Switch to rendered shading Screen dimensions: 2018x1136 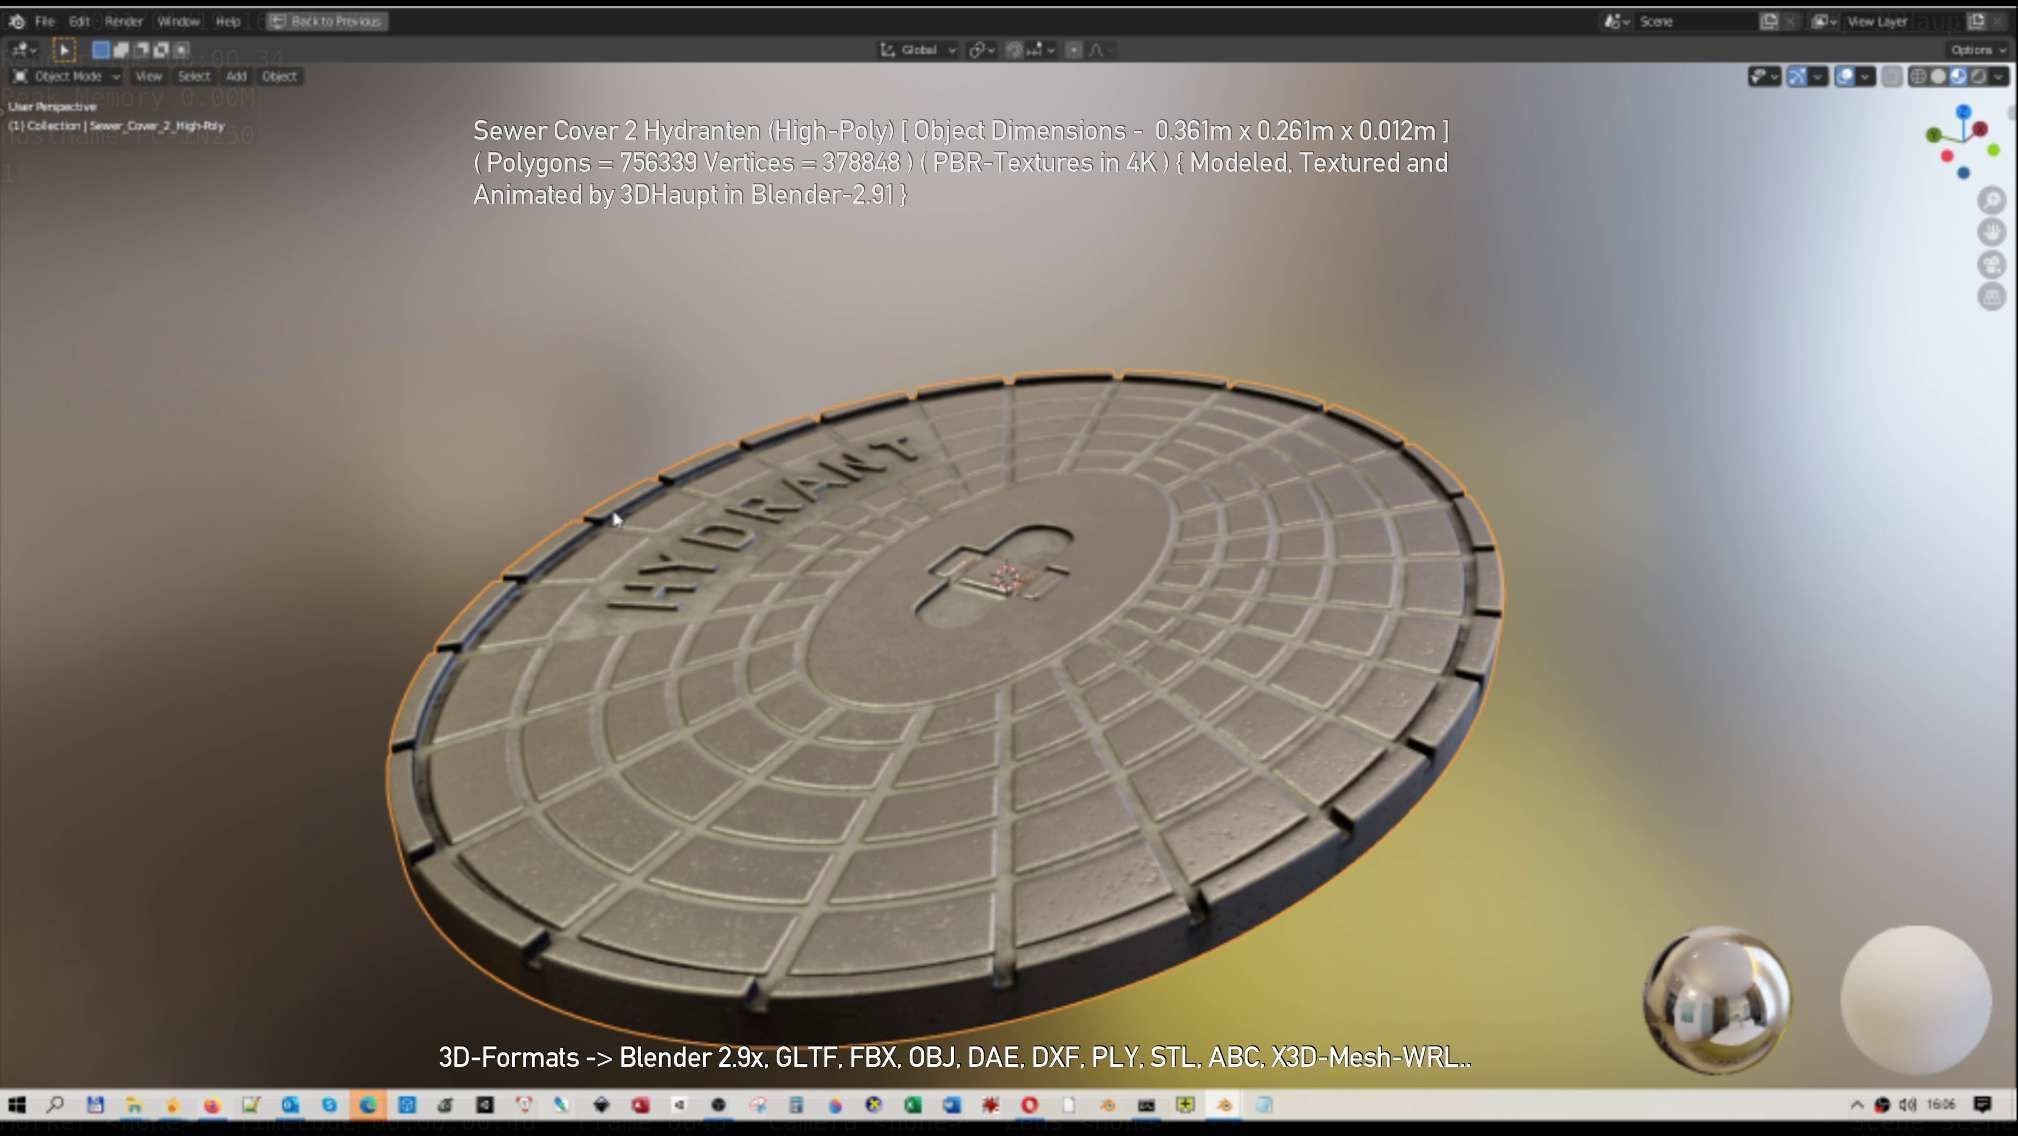tap(1978, 76)
